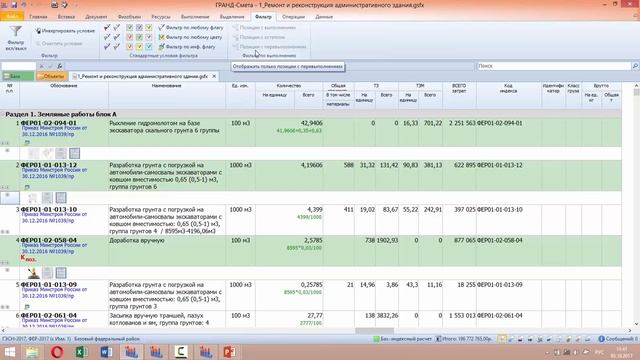Click the total cost value 2 251 563

point(462,123)
